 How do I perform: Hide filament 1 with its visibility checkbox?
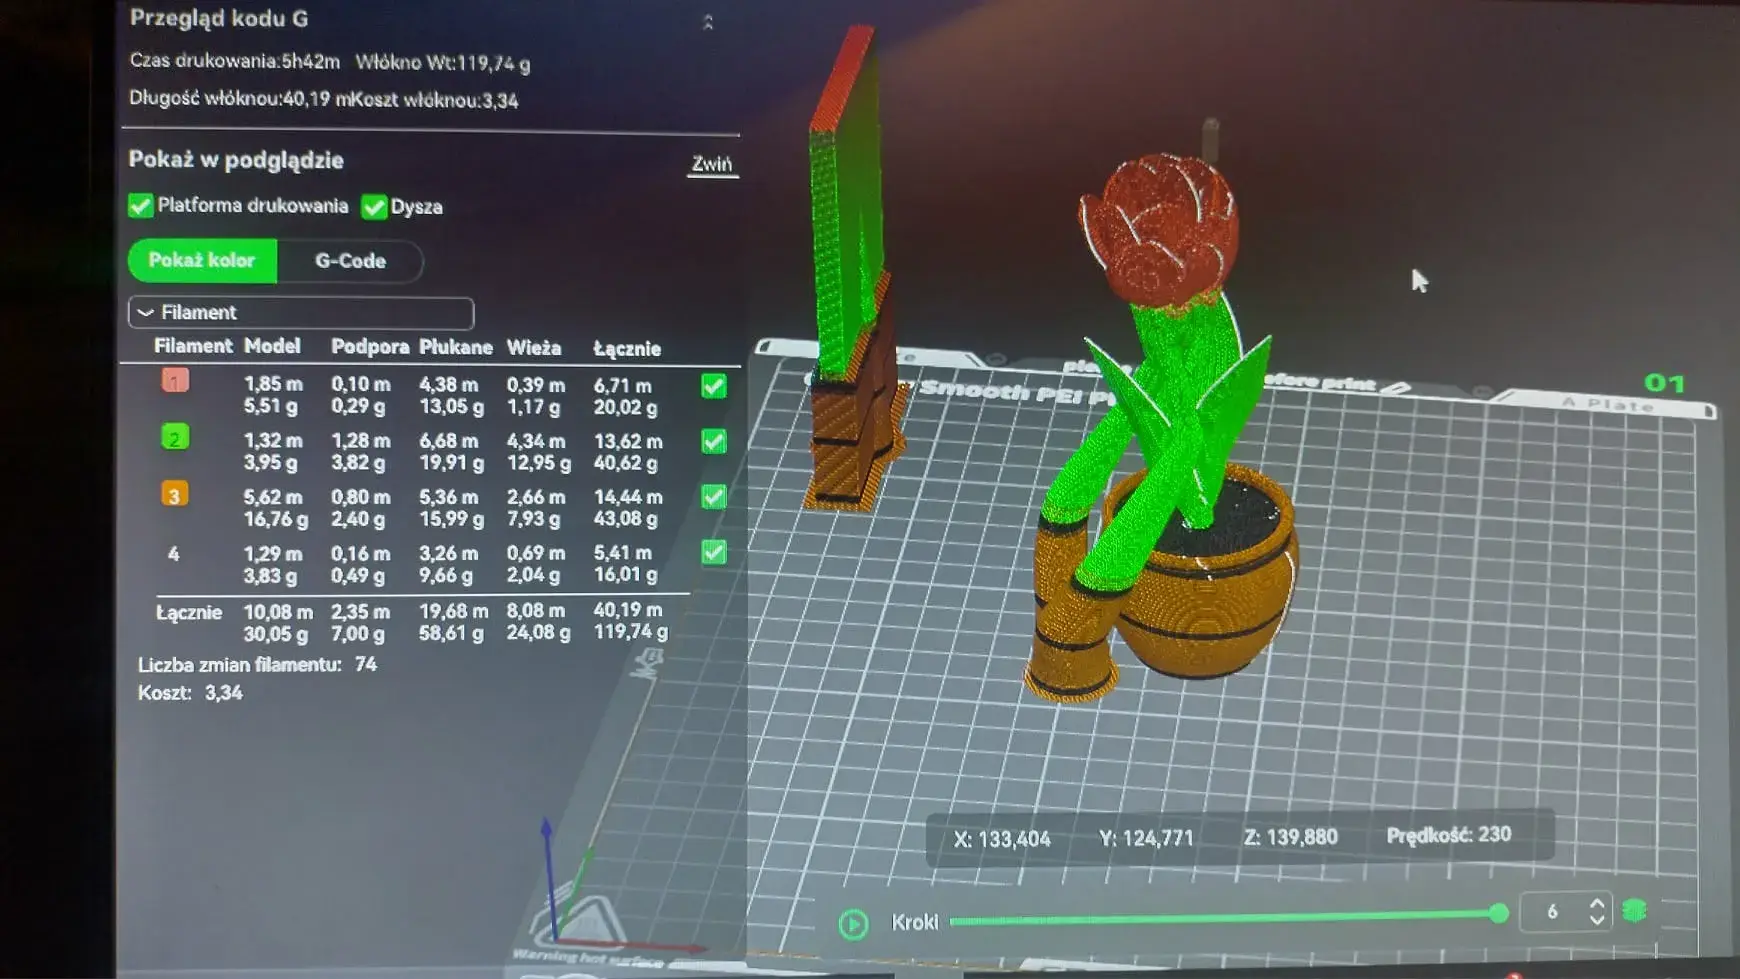tap(714, 386)
